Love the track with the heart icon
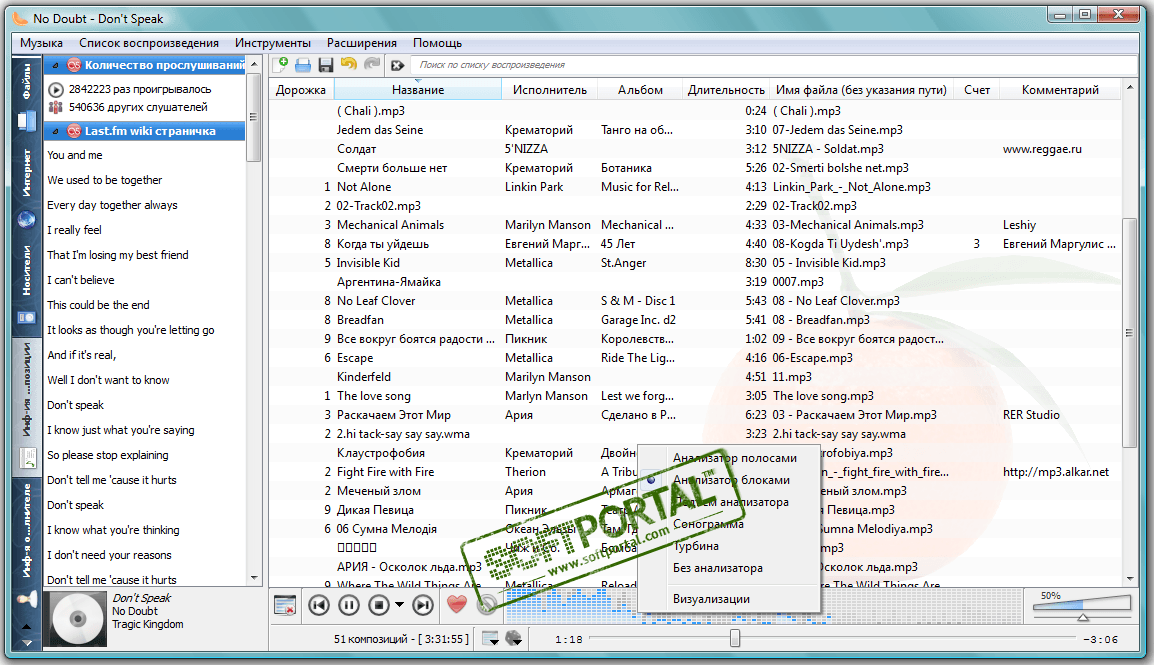 457,605
